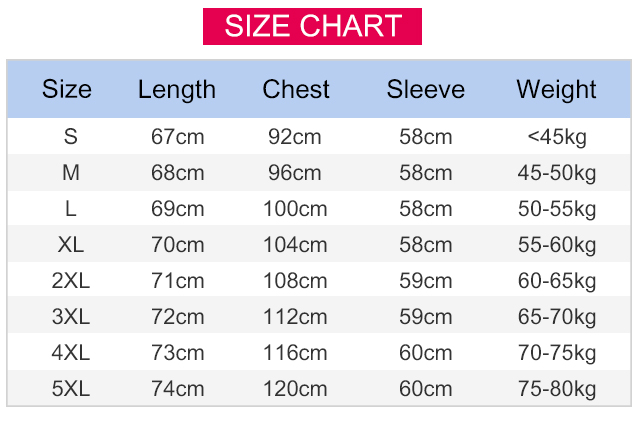Click the 116cm chest measurement
Viewport: 640px width, 421px height.
[295, 353]
